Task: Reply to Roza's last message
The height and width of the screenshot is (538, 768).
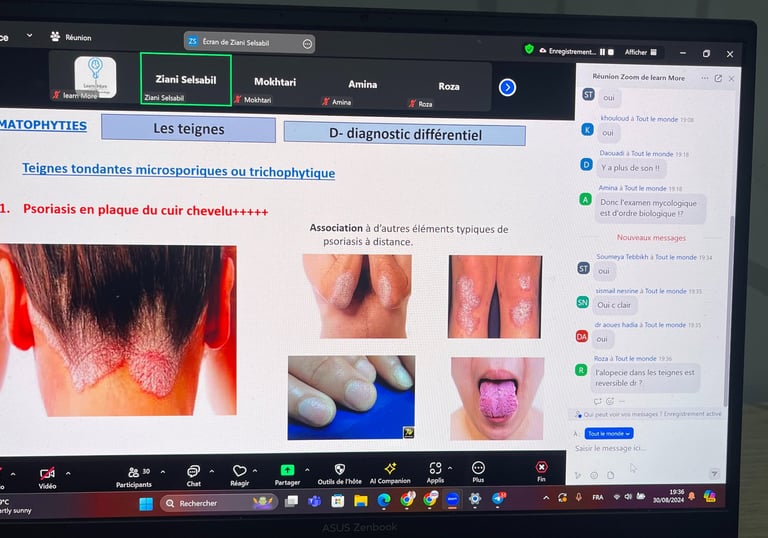Action: point(598,401)
